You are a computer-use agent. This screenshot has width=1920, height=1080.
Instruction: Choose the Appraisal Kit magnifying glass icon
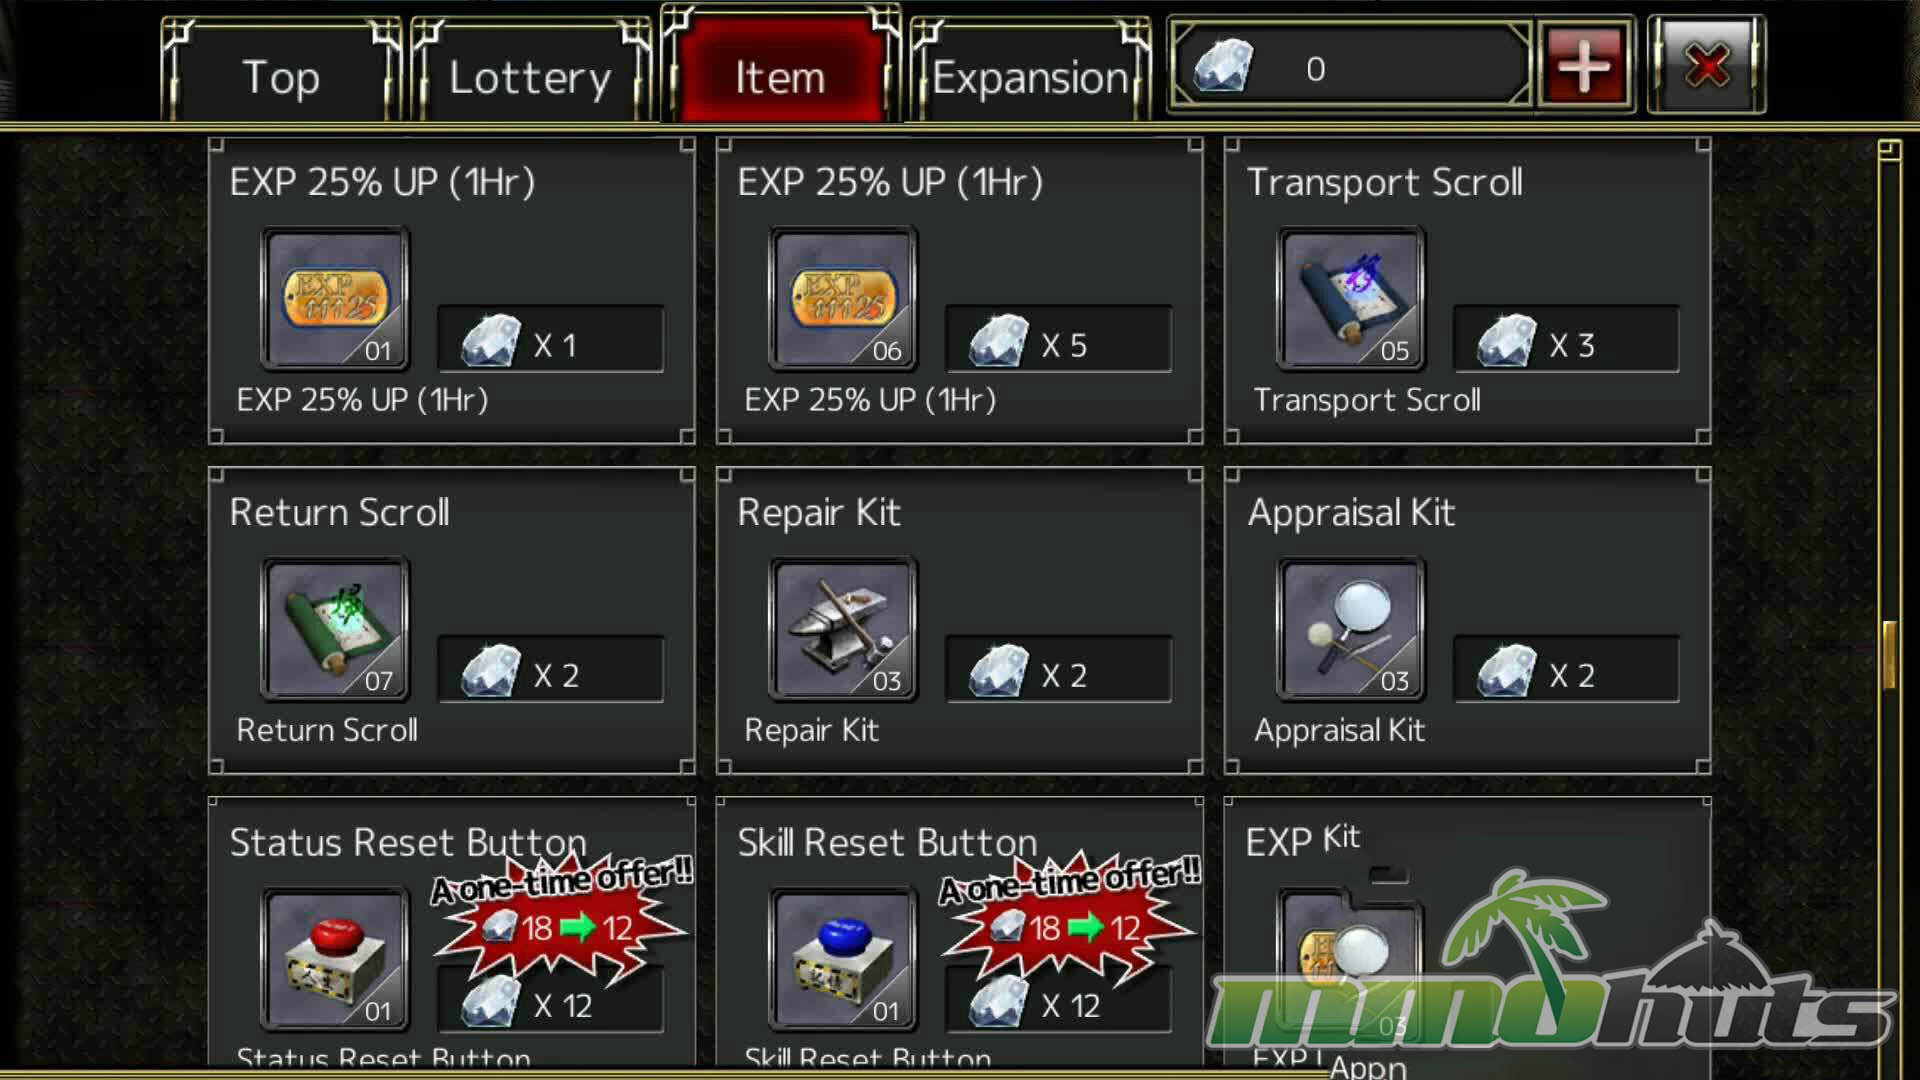(x=1351, y=629)
